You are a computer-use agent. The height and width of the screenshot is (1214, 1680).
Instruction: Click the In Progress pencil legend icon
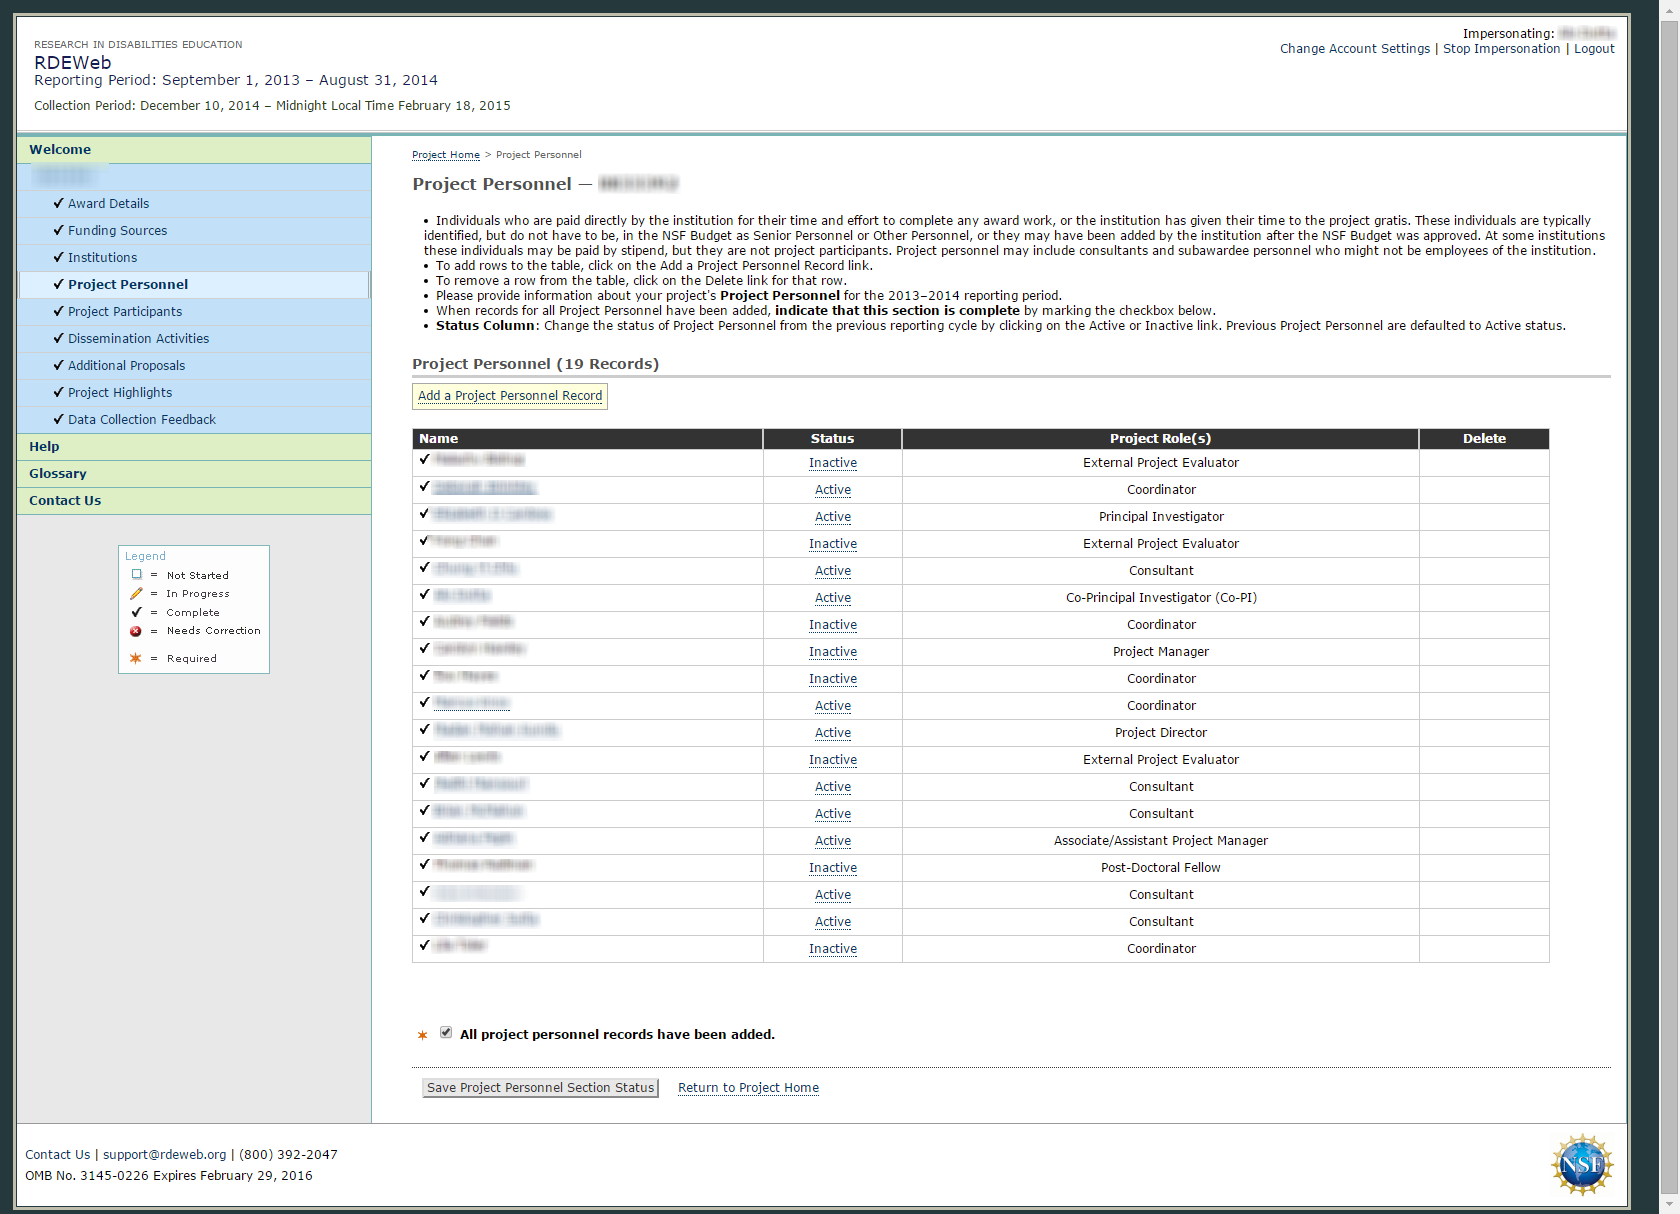point(136,594)
